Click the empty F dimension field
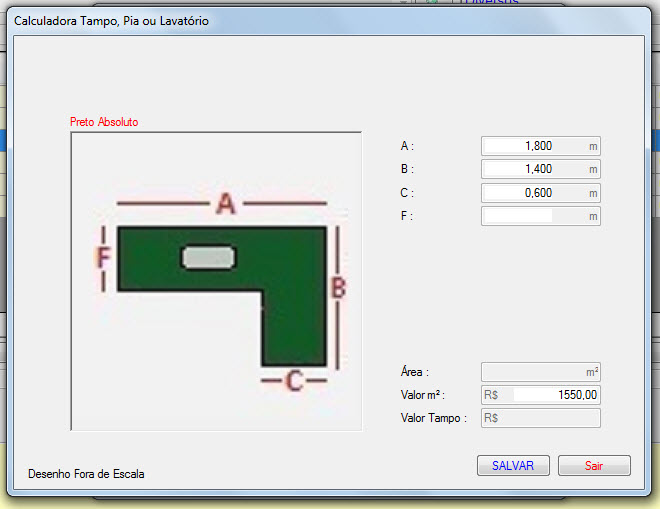The height and width of the screenshot is (509, 660). pyautogui.click(x=540, y=216)
